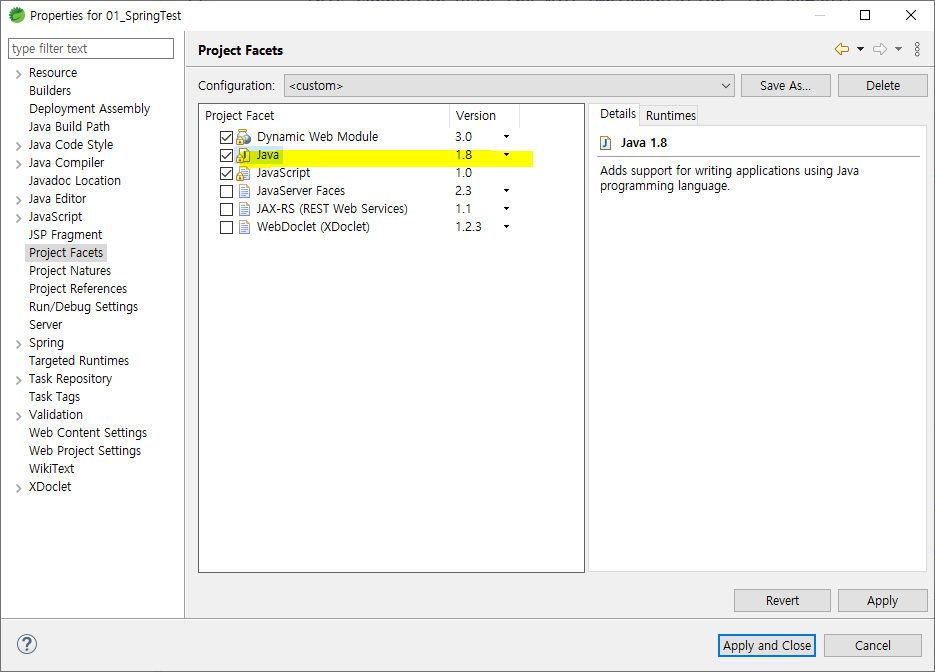Viewport: 935px width, 672px height.
Task: Click the JavaServer Faces document icon
Action: (244, 191)
